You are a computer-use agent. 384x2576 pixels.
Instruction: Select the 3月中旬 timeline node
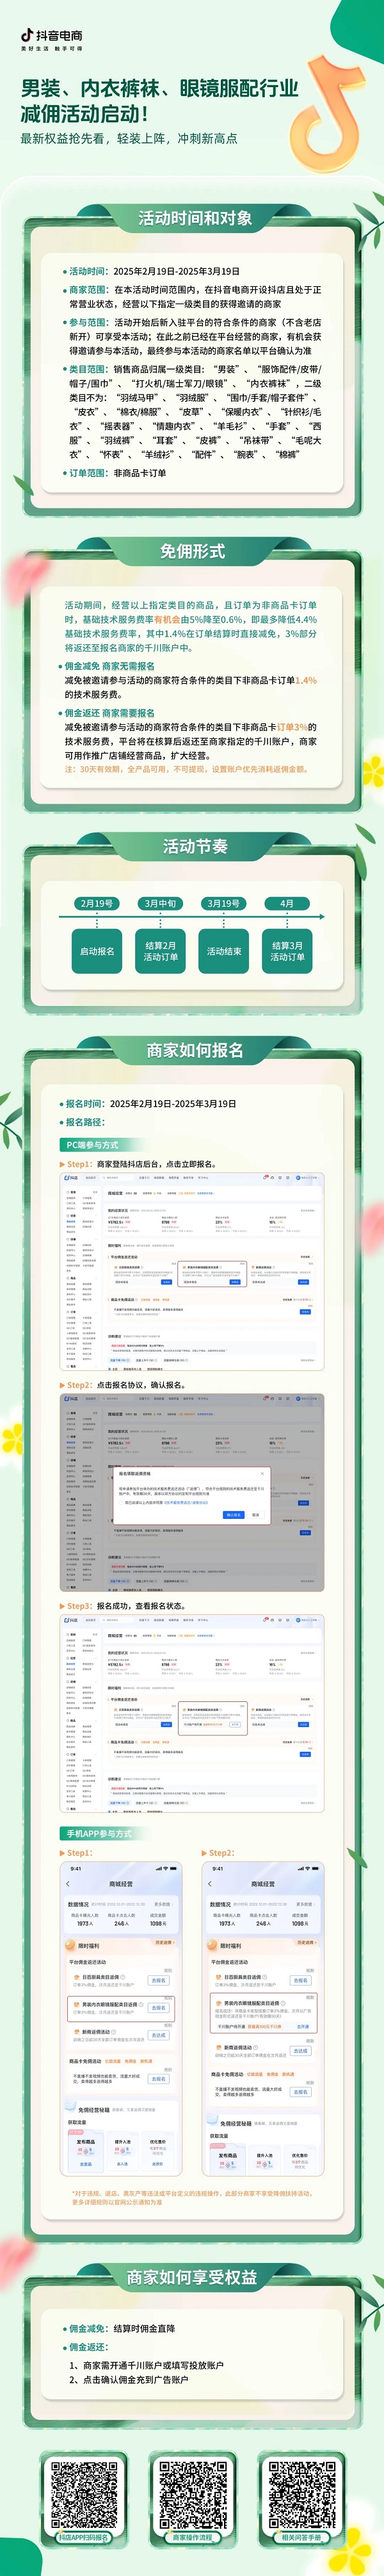point(160,904)
